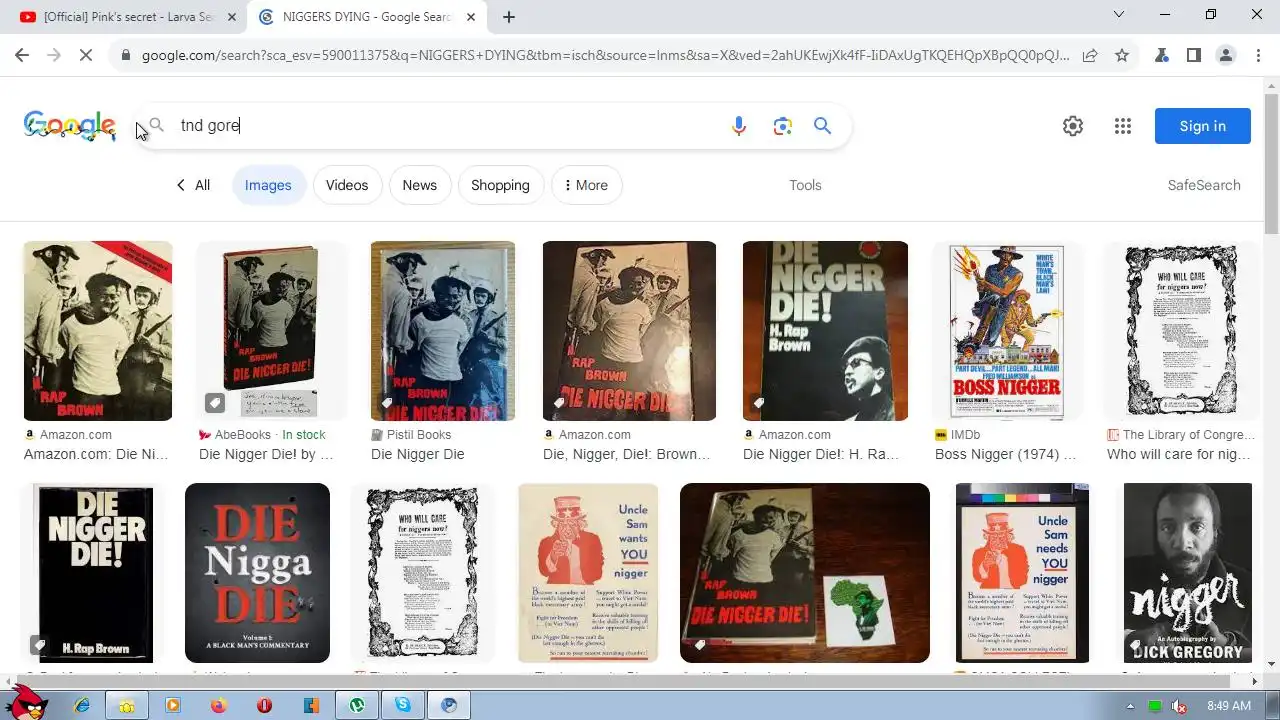1280x720 pixels.
Task: Click the scrollbar up arrow
Action: [1271, 85]
